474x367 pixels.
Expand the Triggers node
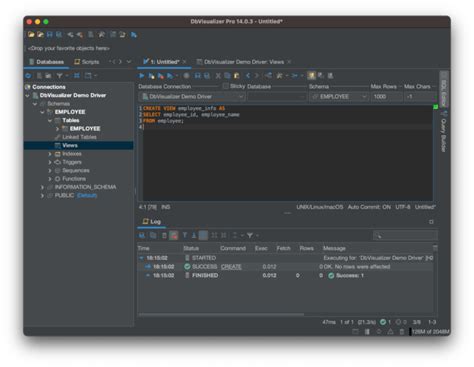click(x=50, y=162)
